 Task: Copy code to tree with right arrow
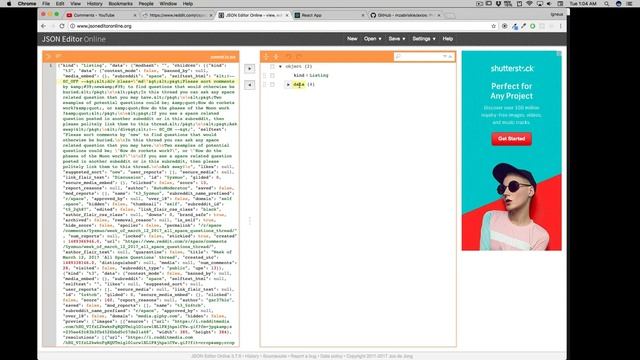click(x=249, y=69)
